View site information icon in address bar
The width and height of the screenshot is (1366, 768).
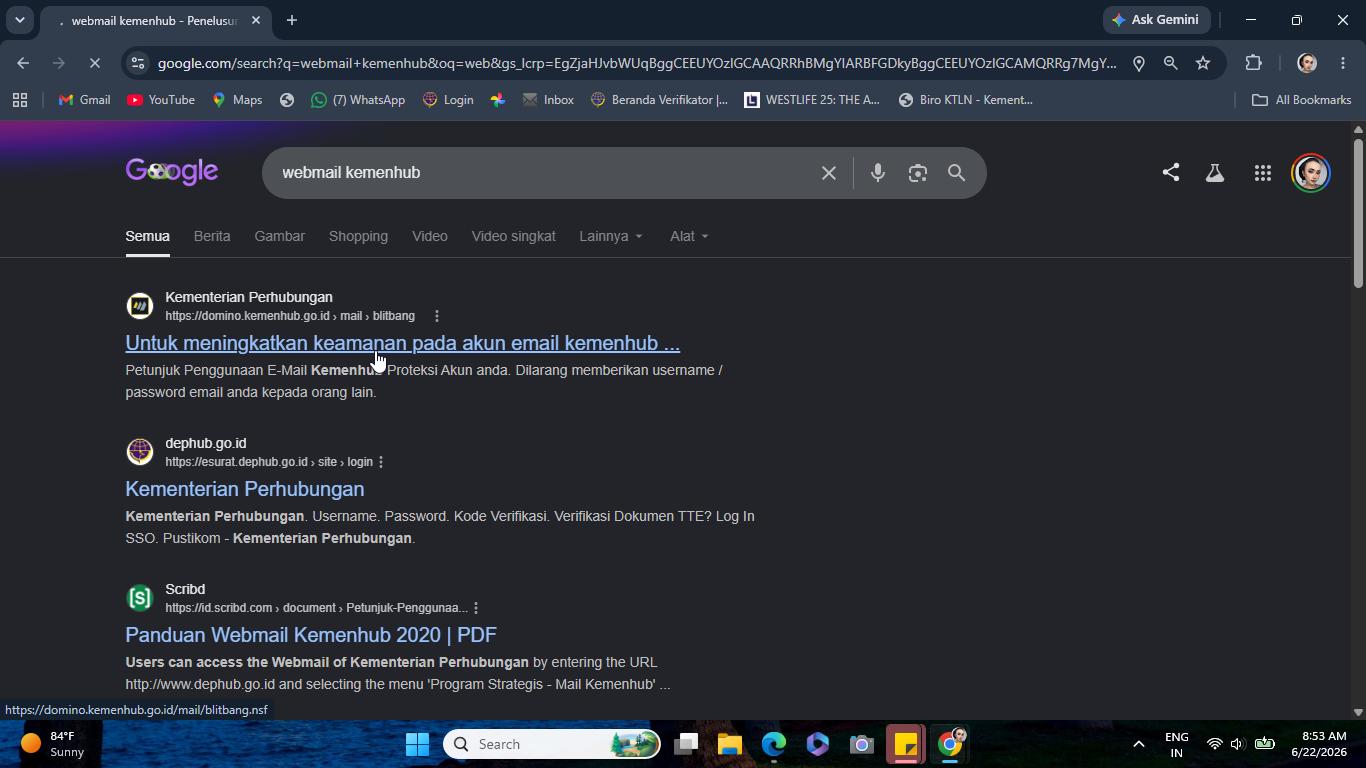(x=138, y=63)
